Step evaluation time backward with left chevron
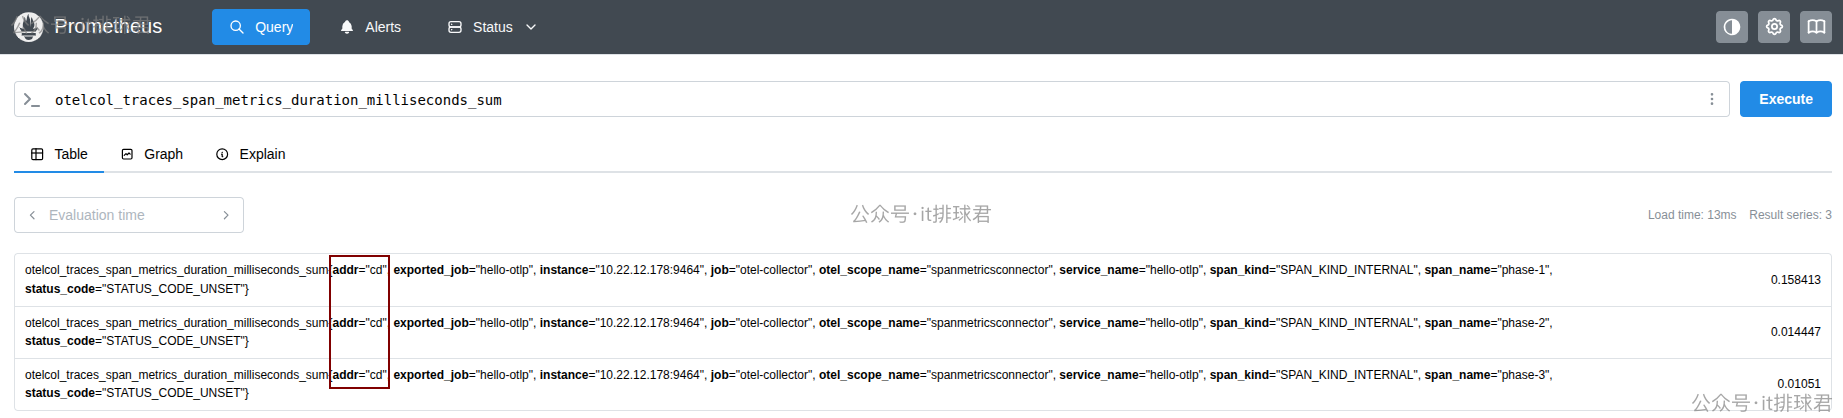This screenshot has height=418, width=1843. [x=32, y=215]
